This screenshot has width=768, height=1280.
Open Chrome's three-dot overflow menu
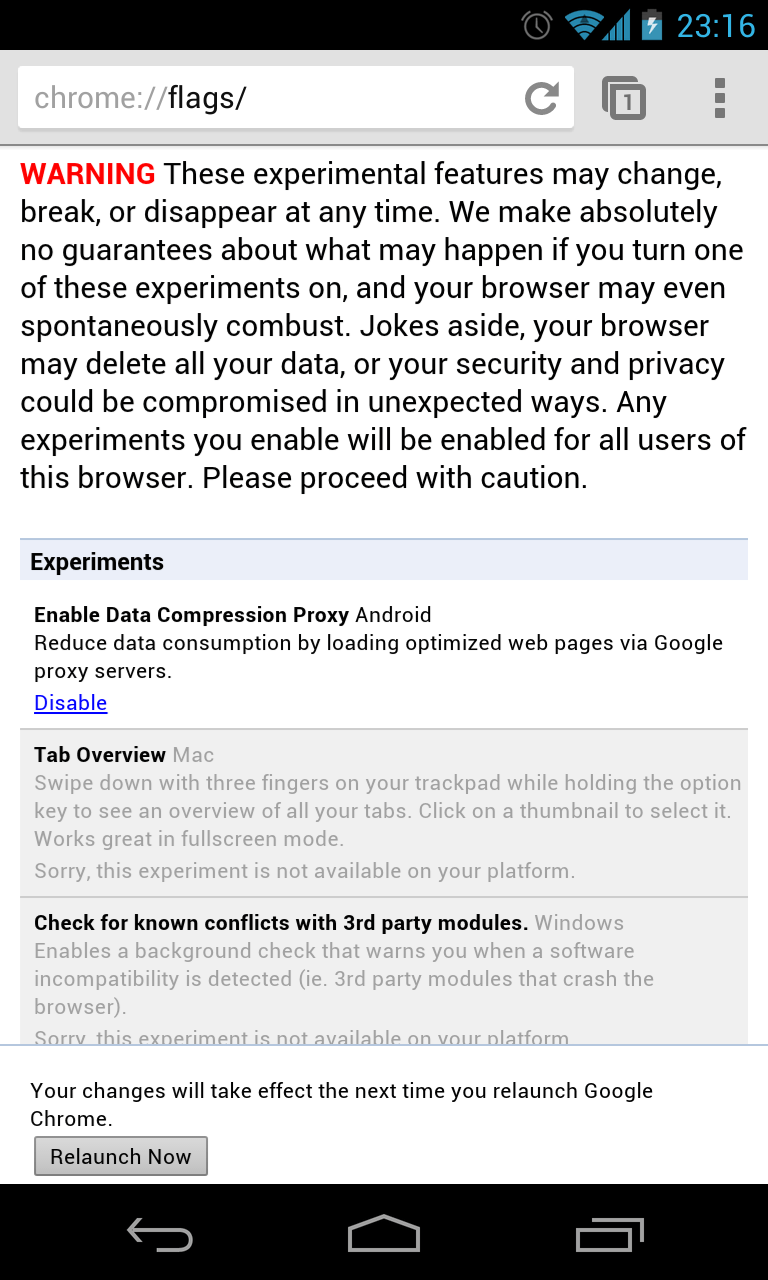tap(719, 98)
